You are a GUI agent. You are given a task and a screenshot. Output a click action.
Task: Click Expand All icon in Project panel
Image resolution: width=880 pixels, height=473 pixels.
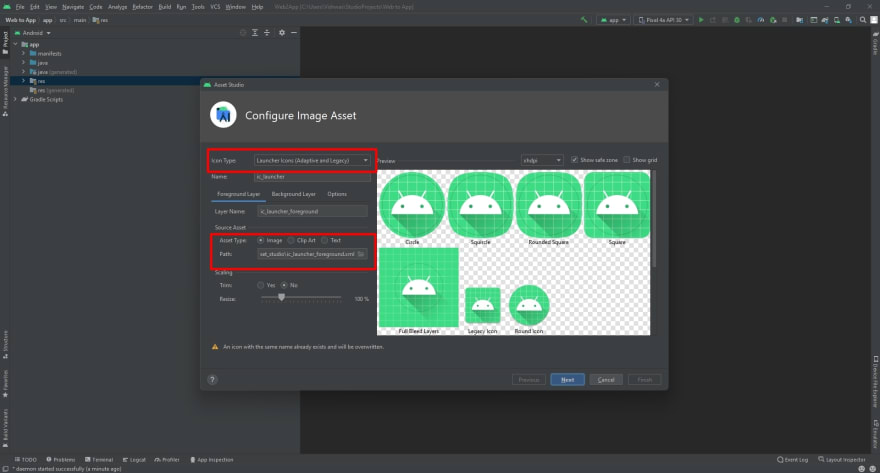pos(255,33)
